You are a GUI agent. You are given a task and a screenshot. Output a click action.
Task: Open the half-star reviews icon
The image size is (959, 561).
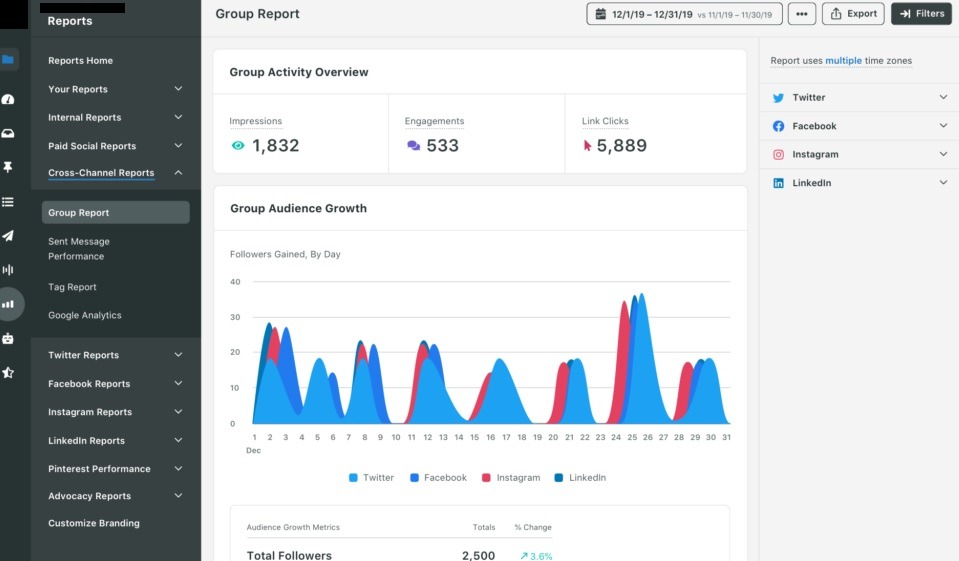(8, 373)
